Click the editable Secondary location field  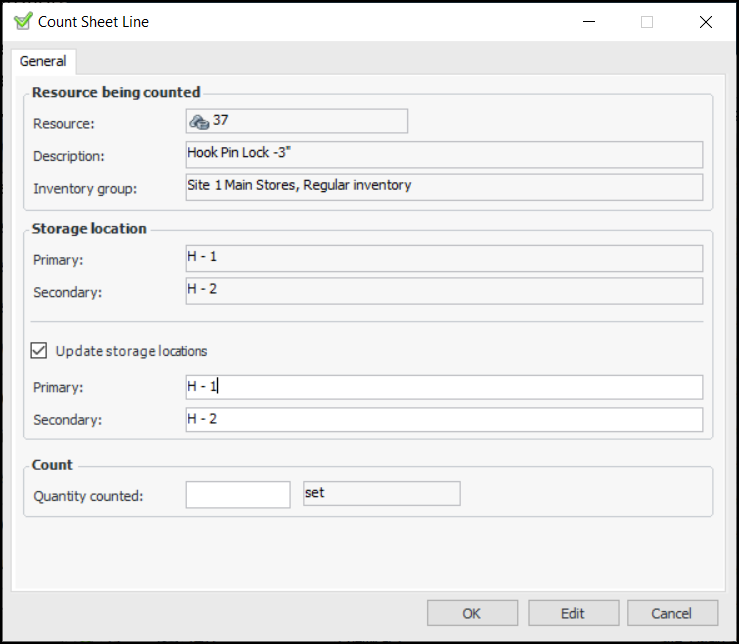tap(444, 419)
